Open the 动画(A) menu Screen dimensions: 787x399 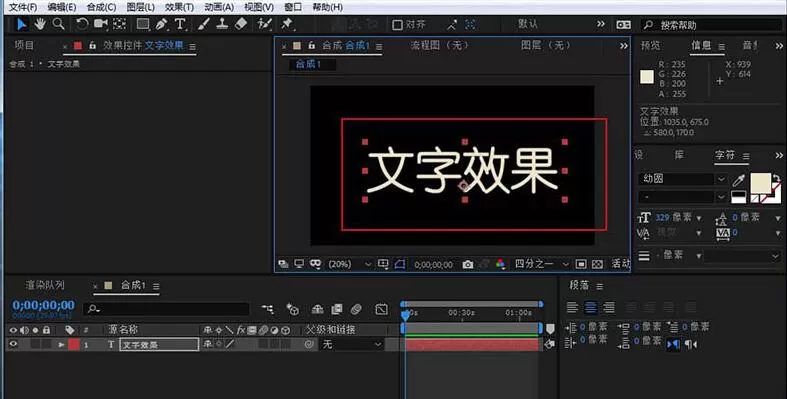point(219,7)
